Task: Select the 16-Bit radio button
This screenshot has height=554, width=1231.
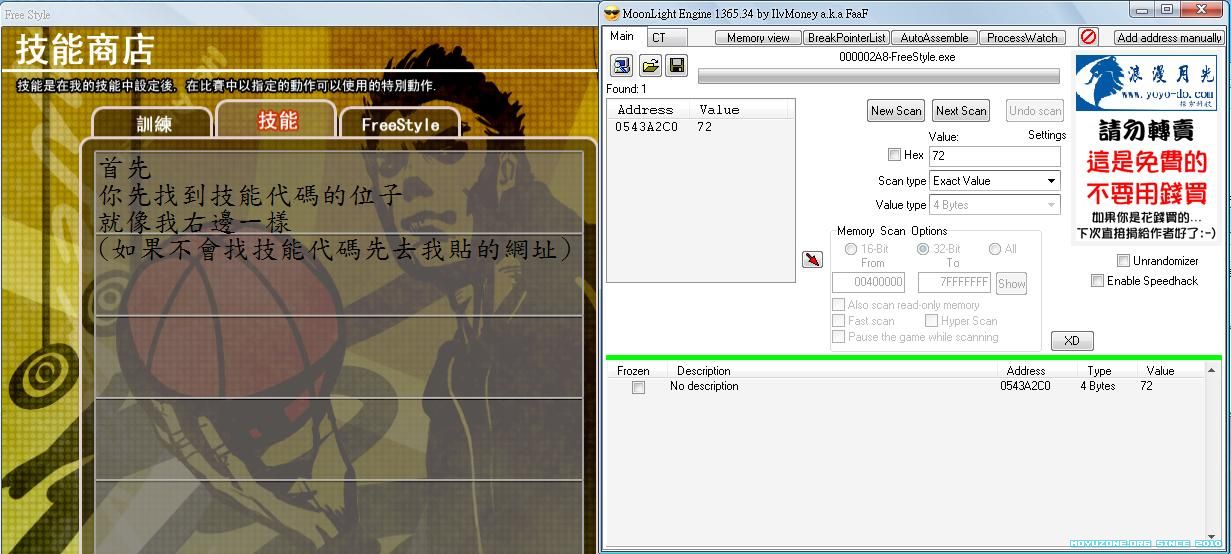Action: coord(851,249)
